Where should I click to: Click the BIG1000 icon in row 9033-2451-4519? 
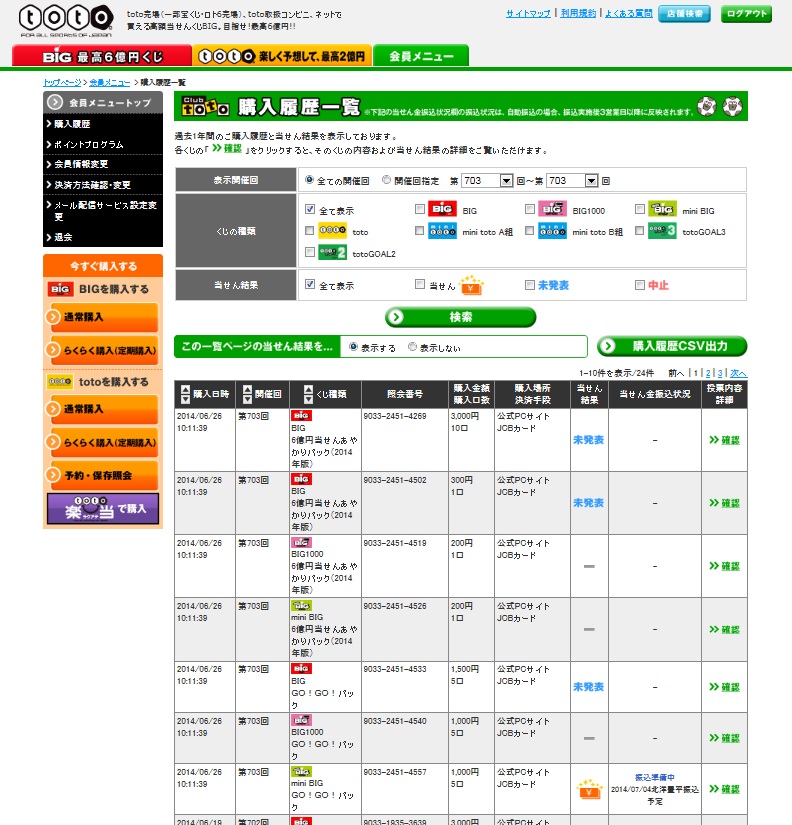(x=301, y=542)
